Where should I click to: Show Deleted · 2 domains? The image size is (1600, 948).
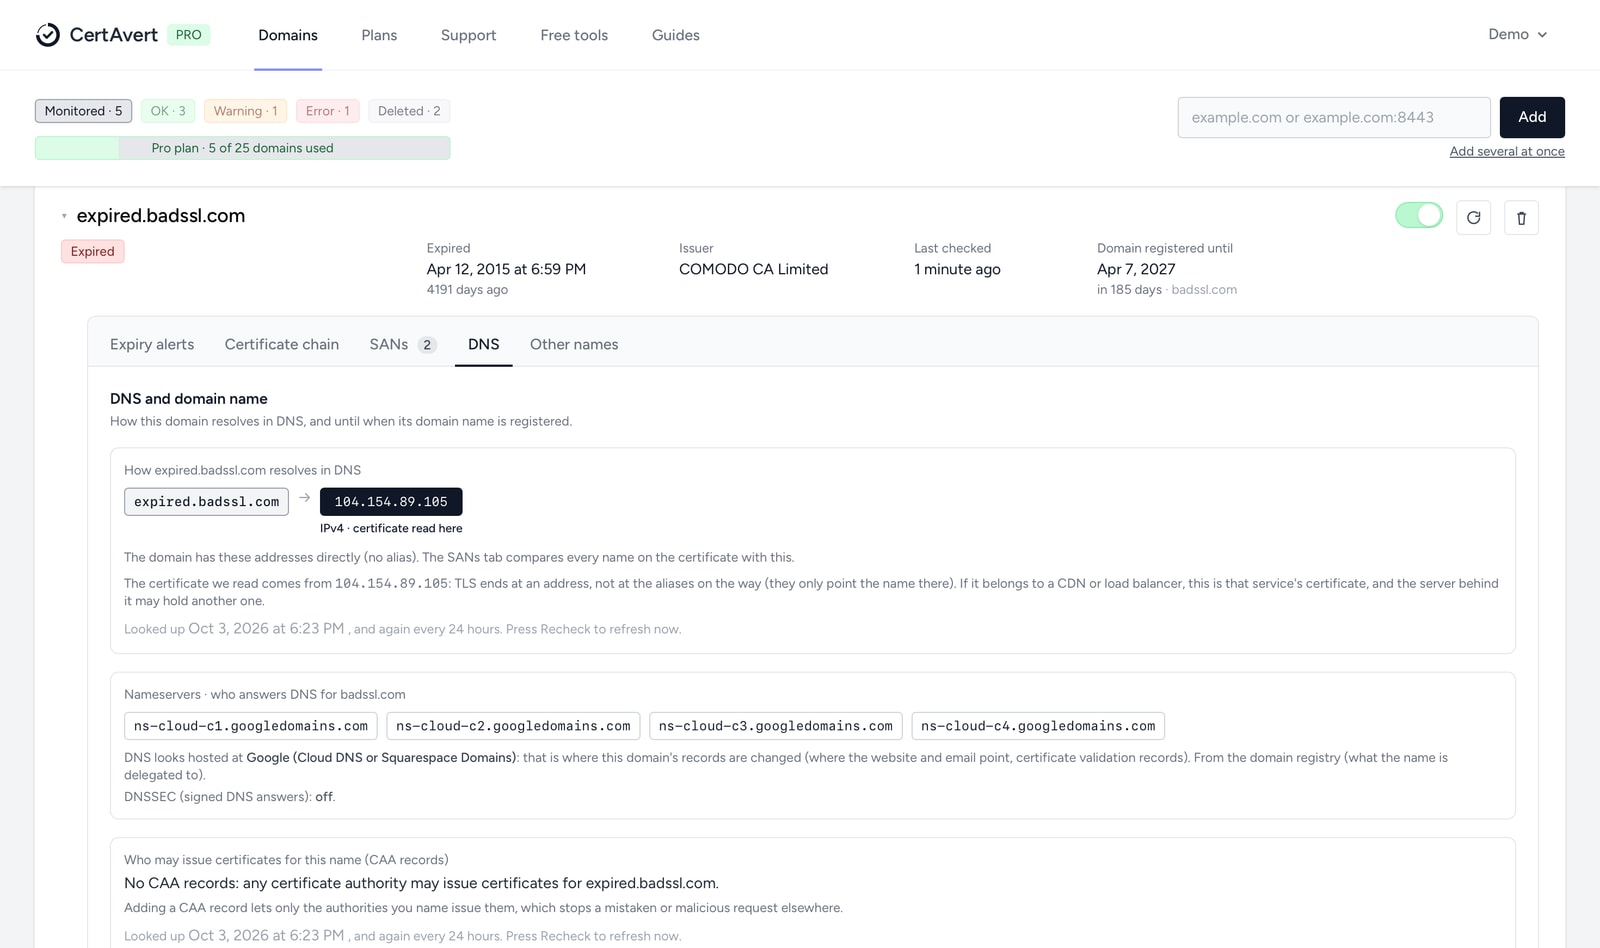[x=409, y=111]
